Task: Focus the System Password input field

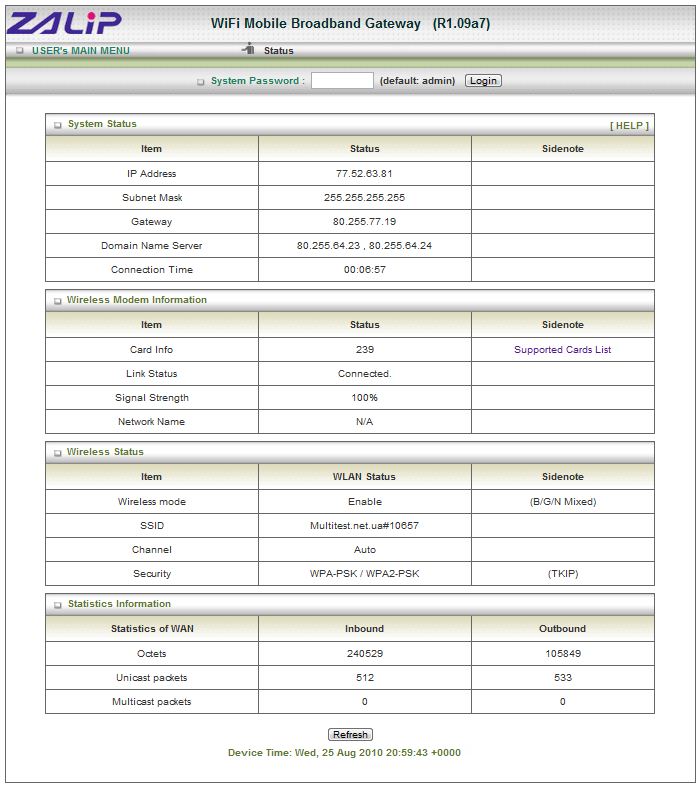Action: click(342, 80)
